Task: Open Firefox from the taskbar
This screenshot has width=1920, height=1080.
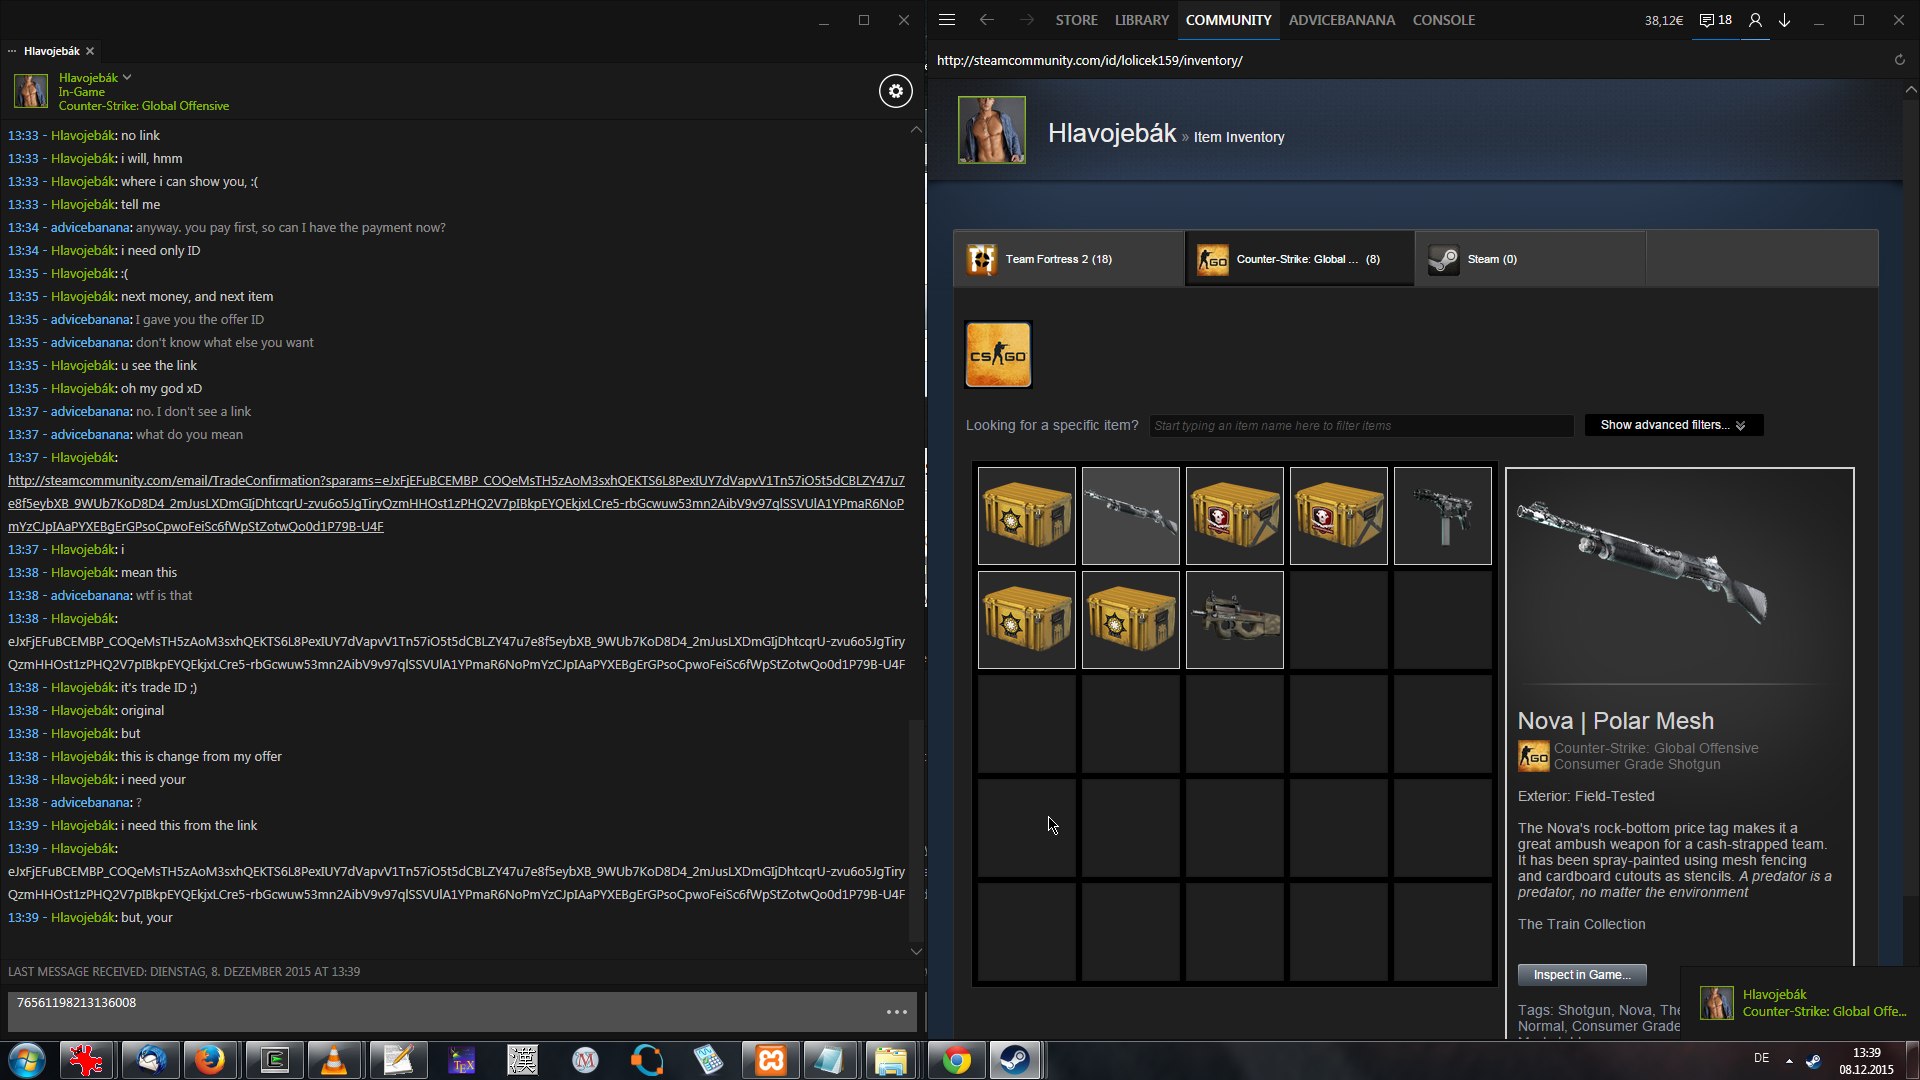Action: (x=210, y=1060)
